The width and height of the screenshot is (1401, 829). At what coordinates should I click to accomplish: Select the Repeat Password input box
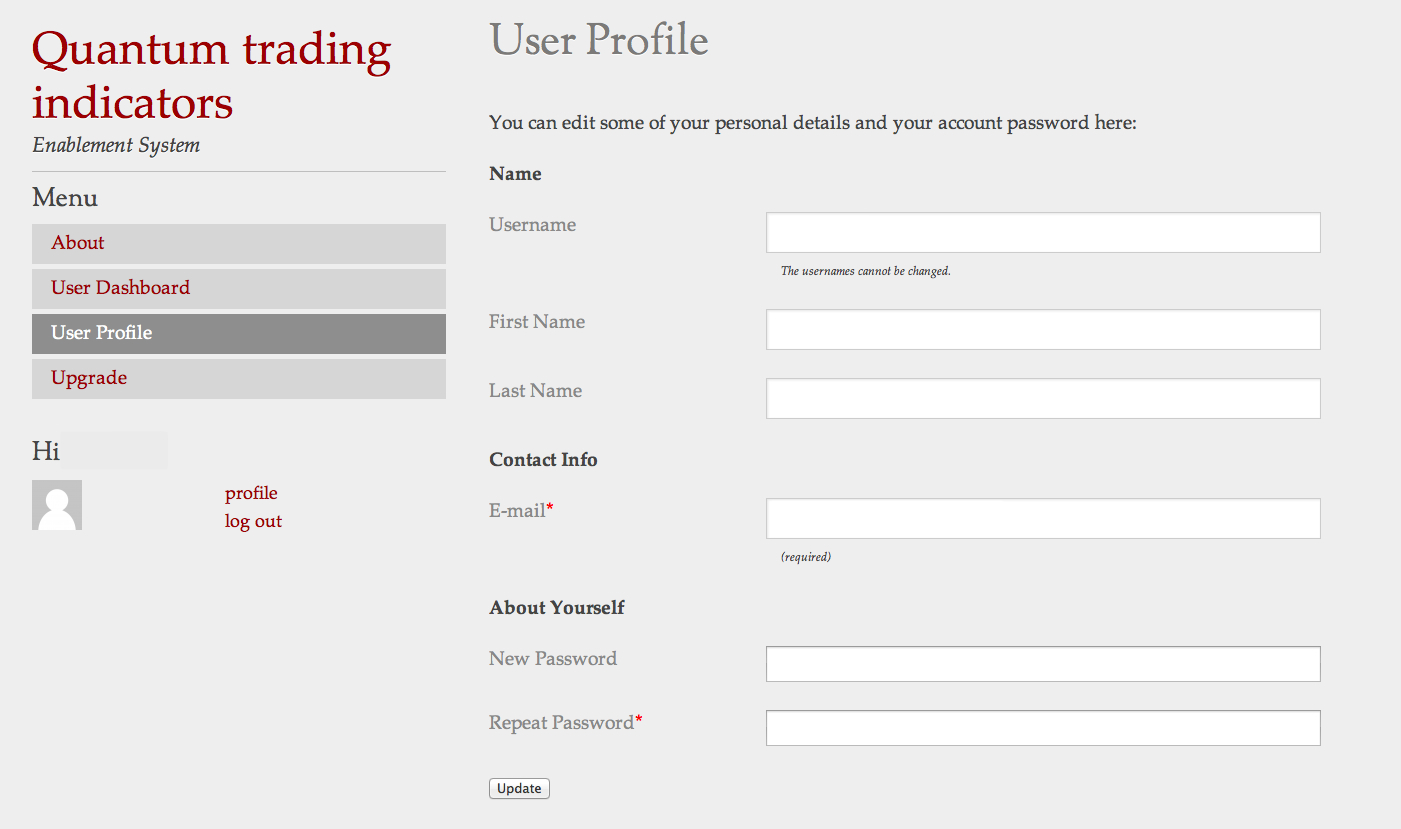click(x=1042, y=728)
